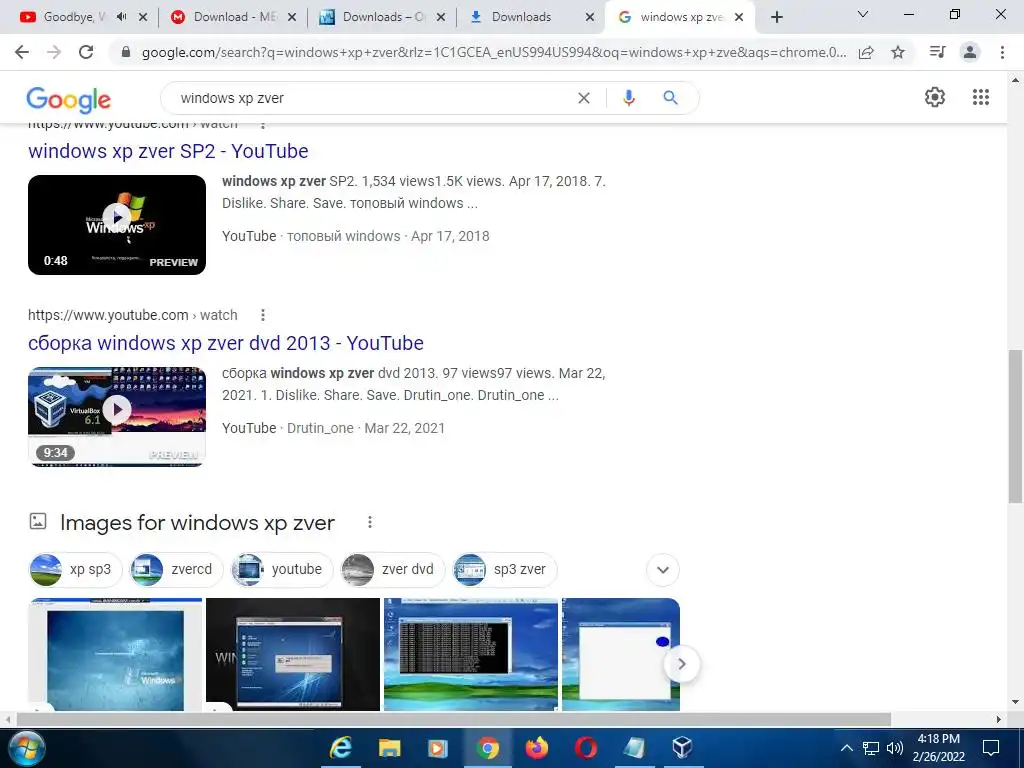
Task: Click the search box containing windows xp zver
Action: [372, 98]
